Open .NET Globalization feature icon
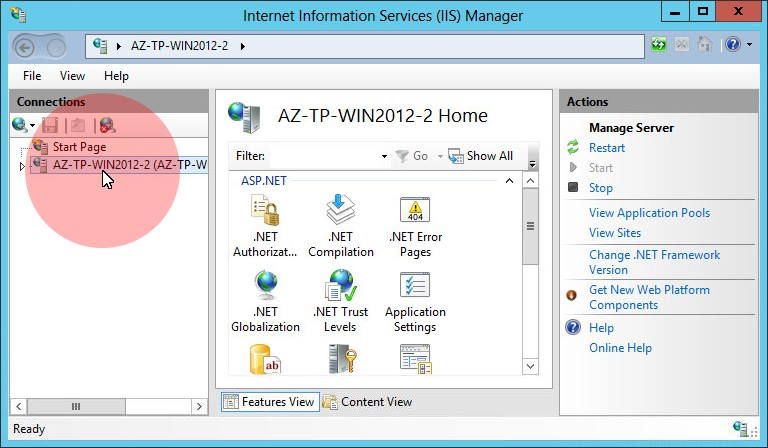Viewport: 768px width, 448px height. click(265, 288)
